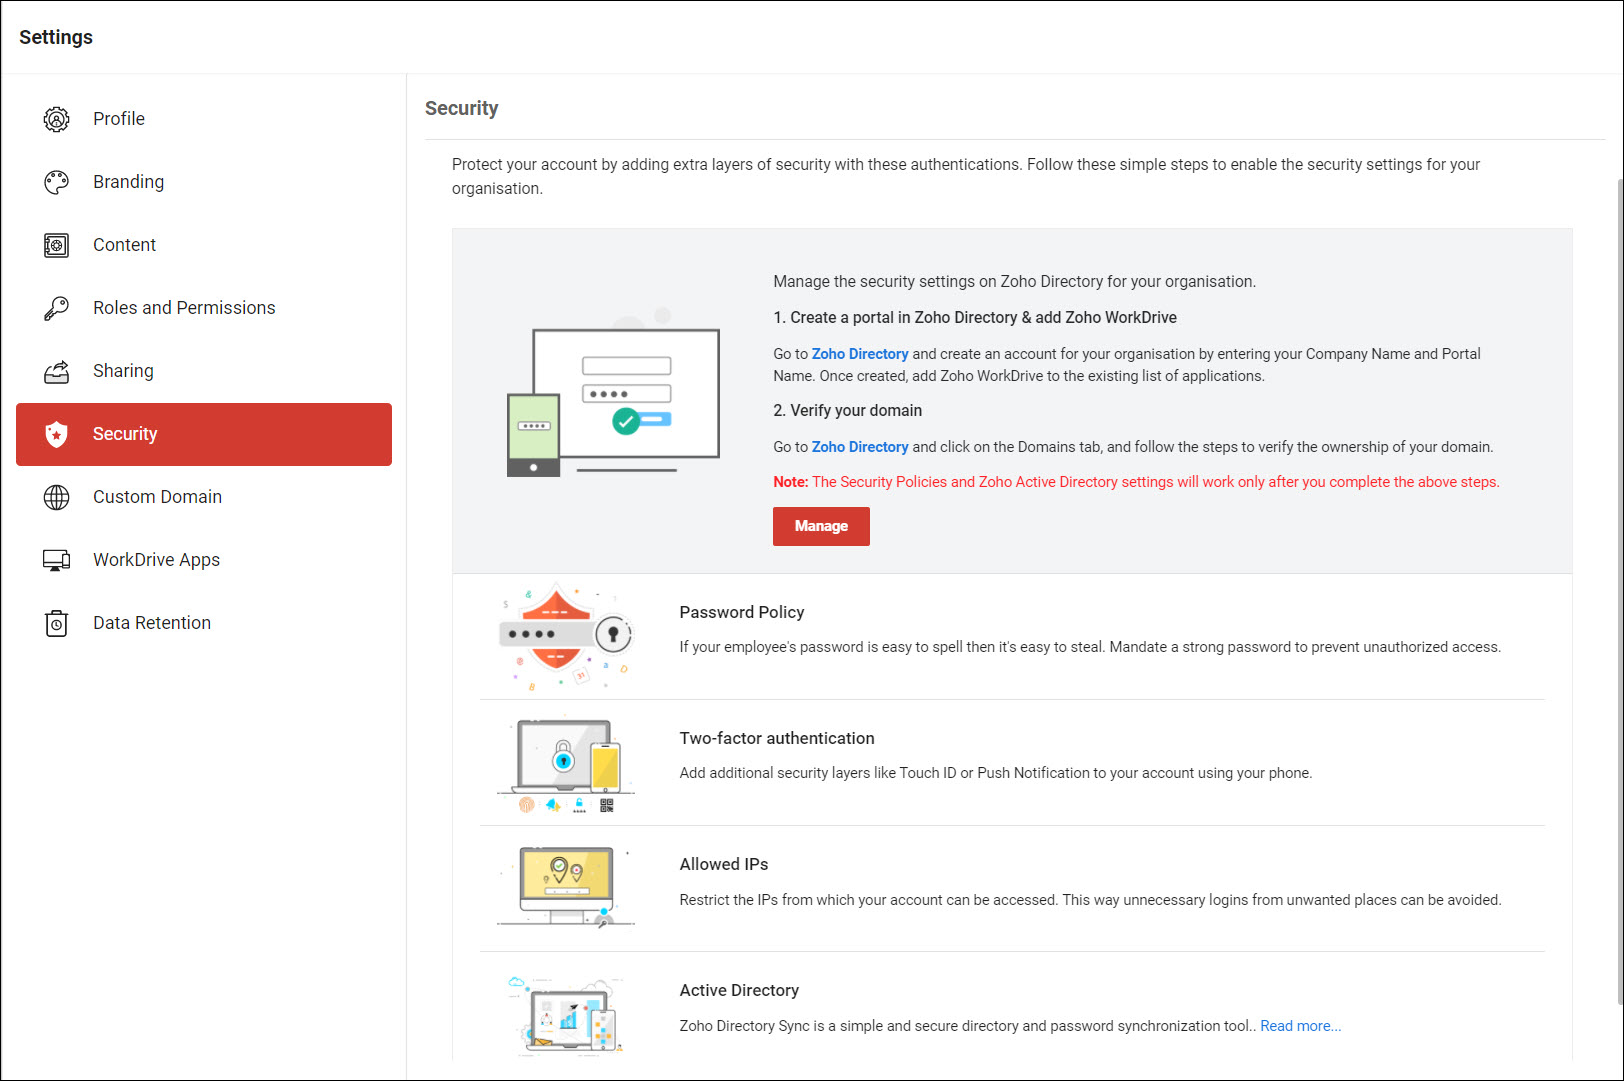Click the Password Policy illustration

pos(567,637)
